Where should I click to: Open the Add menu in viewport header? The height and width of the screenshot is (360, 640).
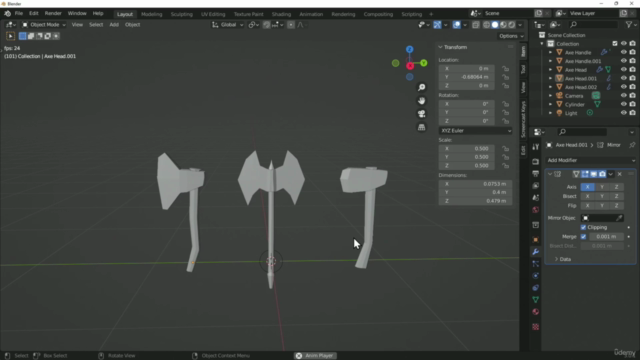[x=114, y=25]
